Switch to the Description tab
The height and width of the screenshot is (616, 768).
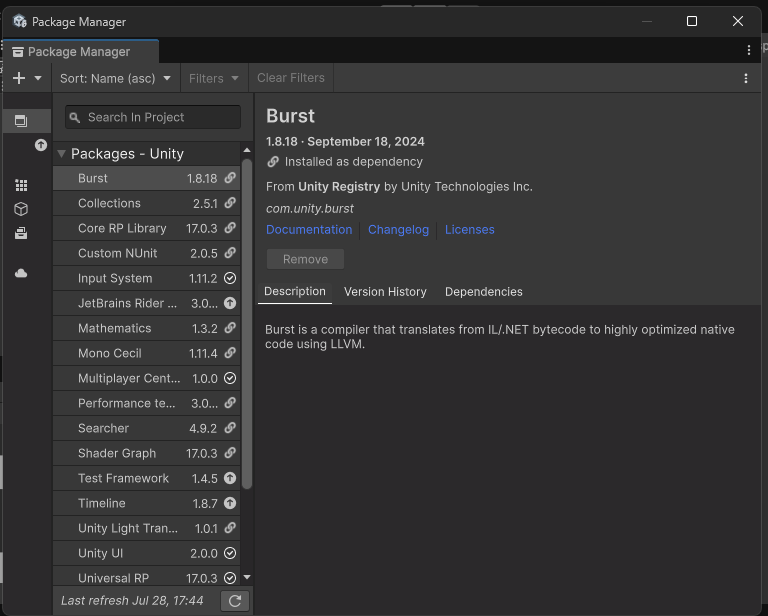pos(295,292)
